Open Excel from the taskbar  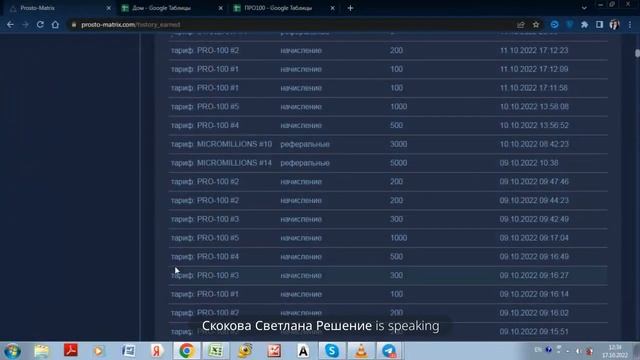pos(216,351)
